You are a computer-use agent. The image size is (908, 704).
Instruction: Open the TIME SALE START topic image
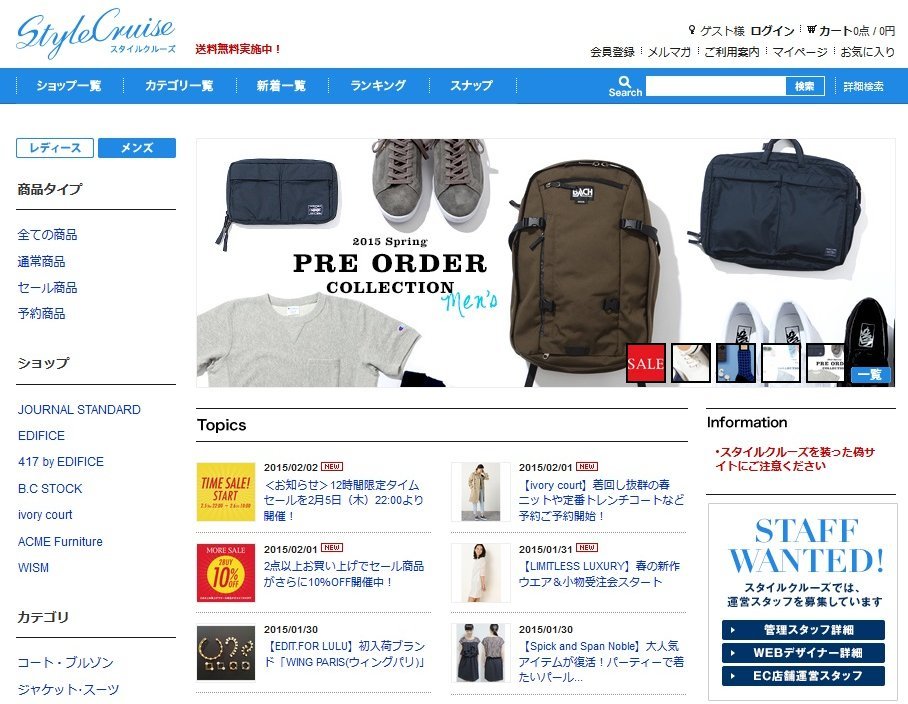click(x=226, y=492)
